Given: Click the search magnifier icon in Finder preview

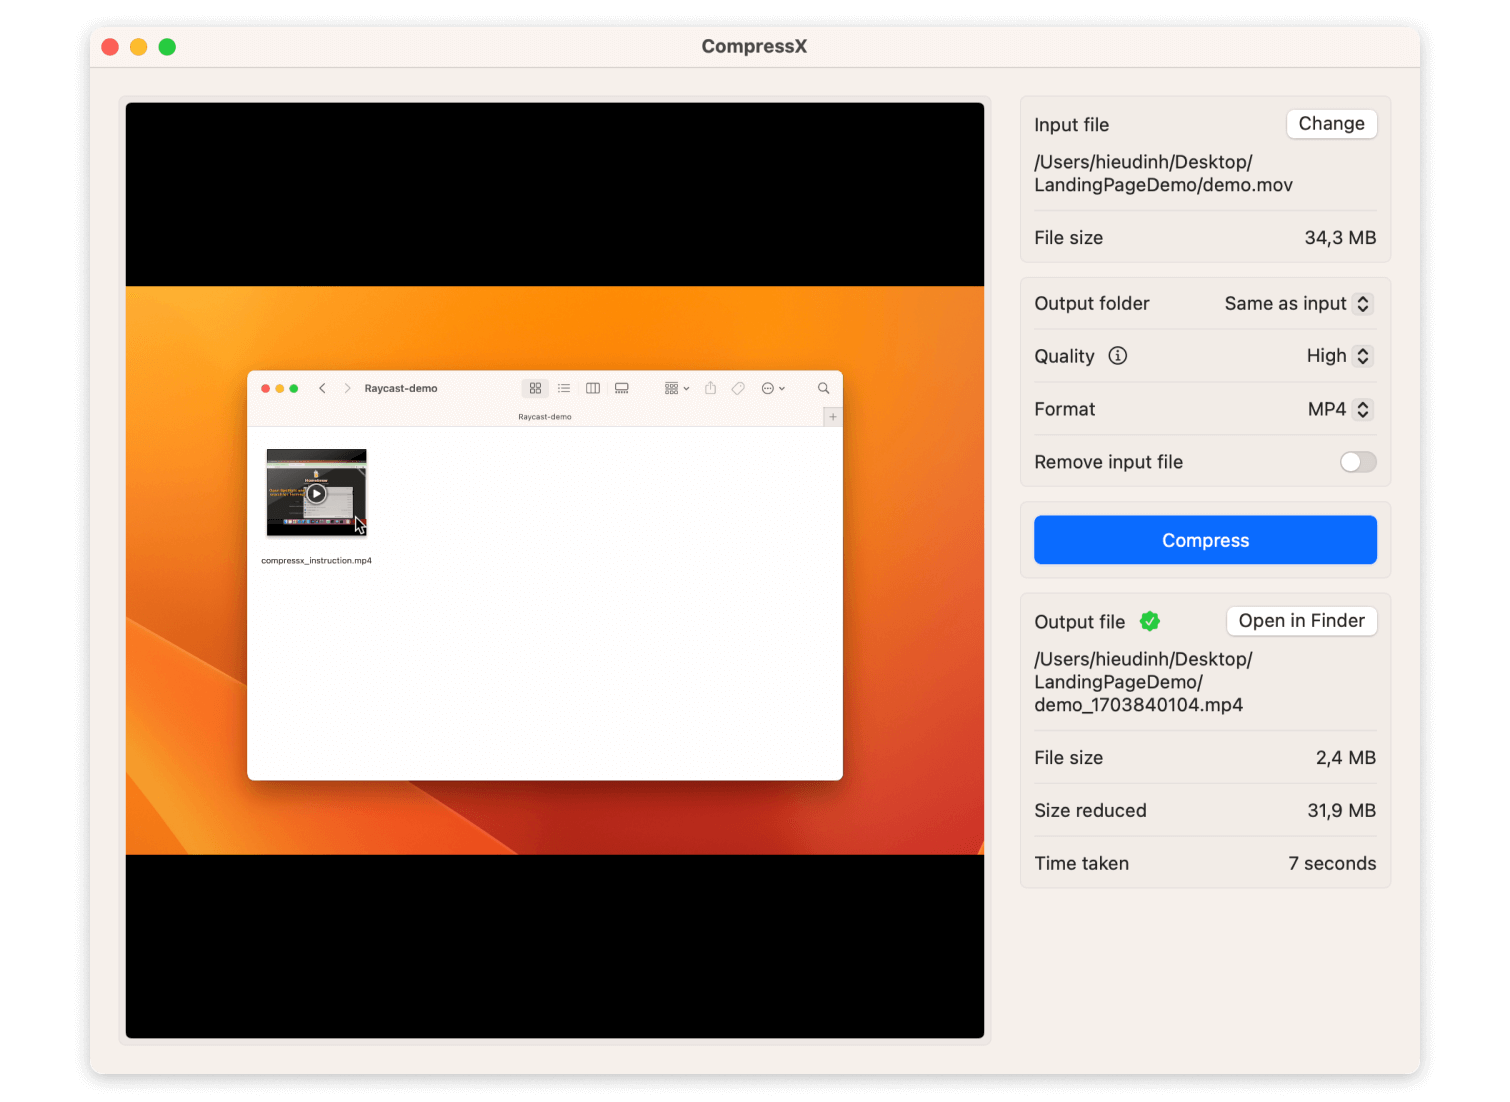Looking at the screenshot, I should click(824, 388).
